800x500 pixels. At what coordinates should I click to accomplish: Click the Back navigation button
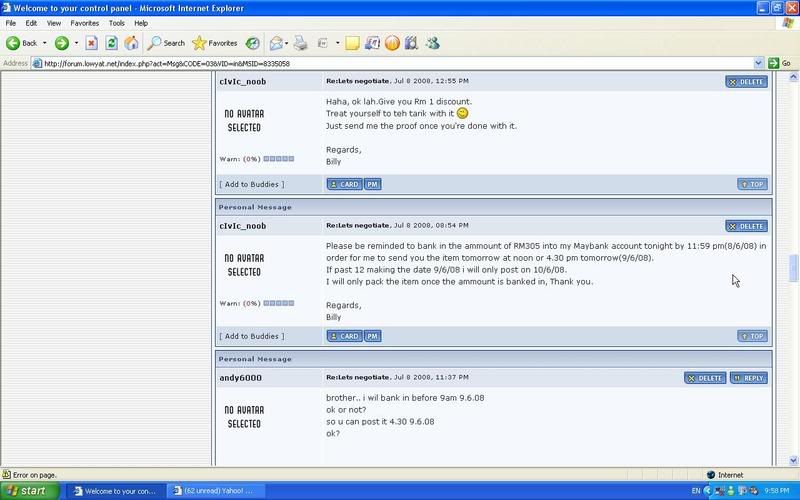(x=22, y=43)
